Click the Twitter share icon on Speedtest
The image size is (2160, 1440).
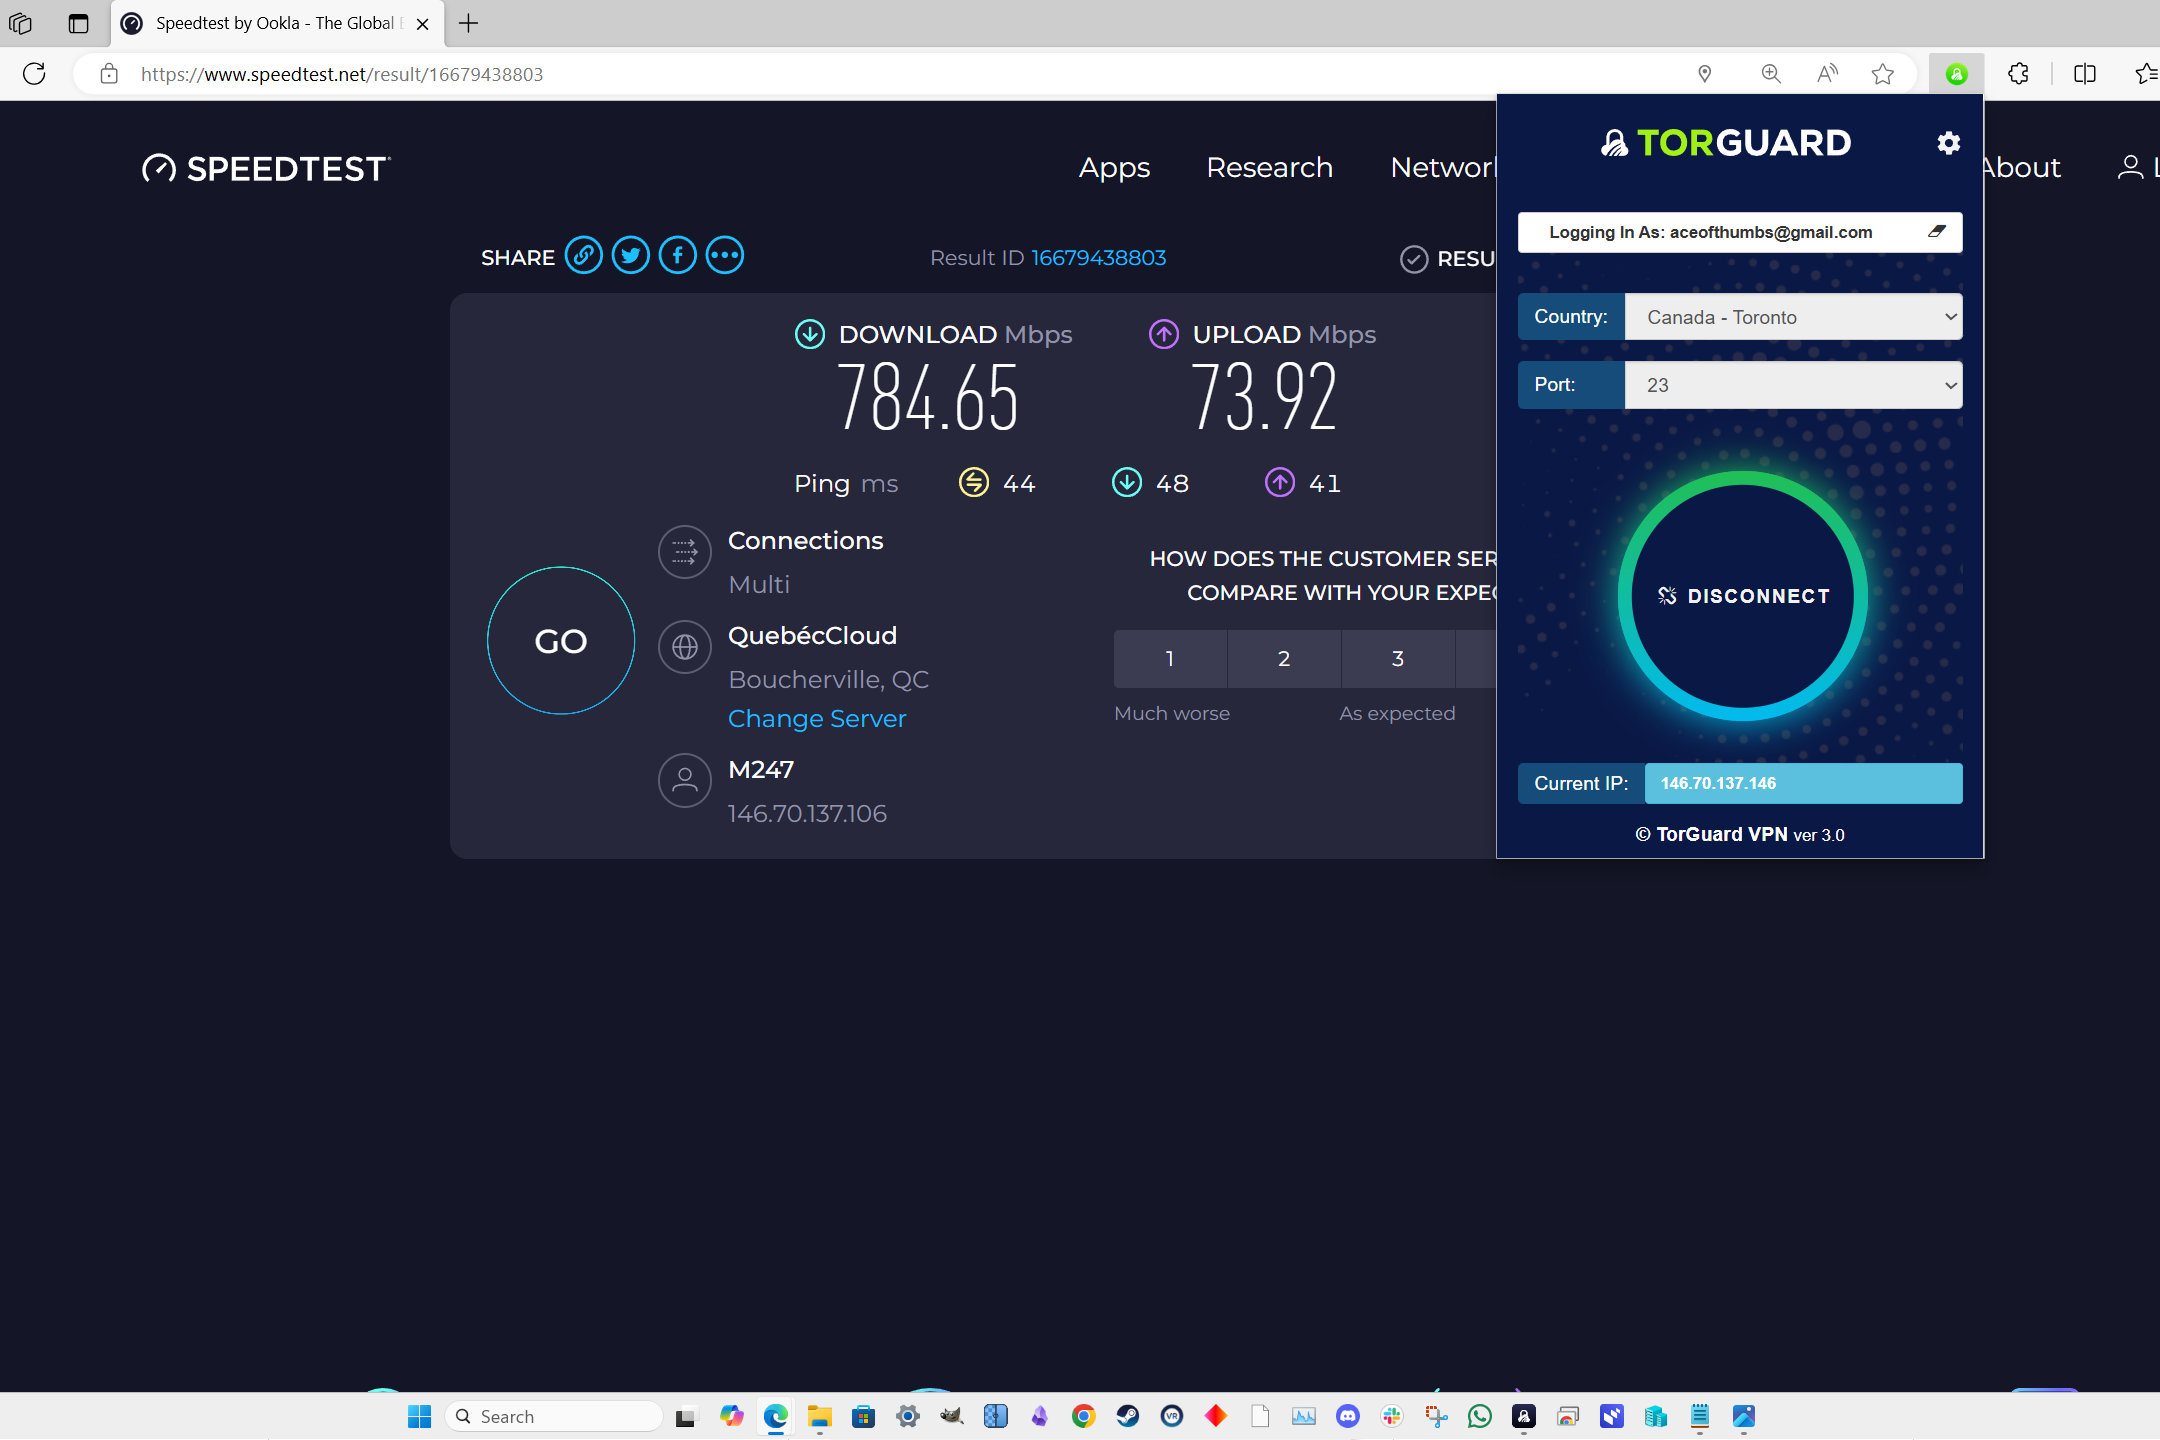630,256
